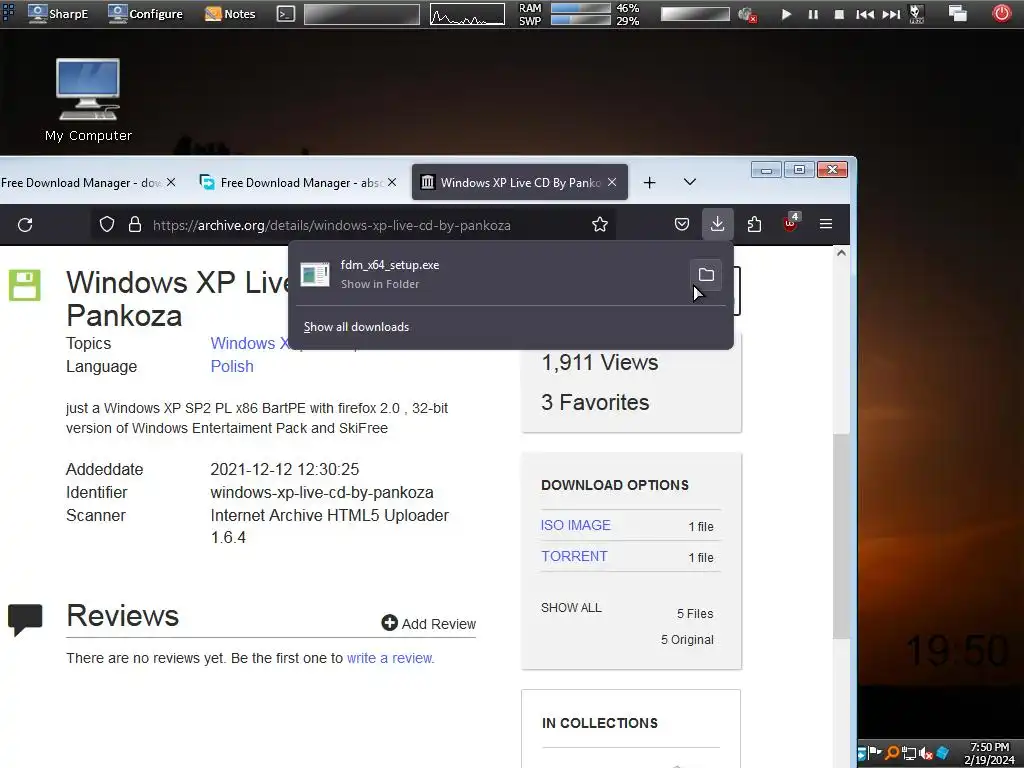This screenshot has width=1024, height=768.
Task: Expand the list all tabs chevron
Action: click(x=690, y=182)
